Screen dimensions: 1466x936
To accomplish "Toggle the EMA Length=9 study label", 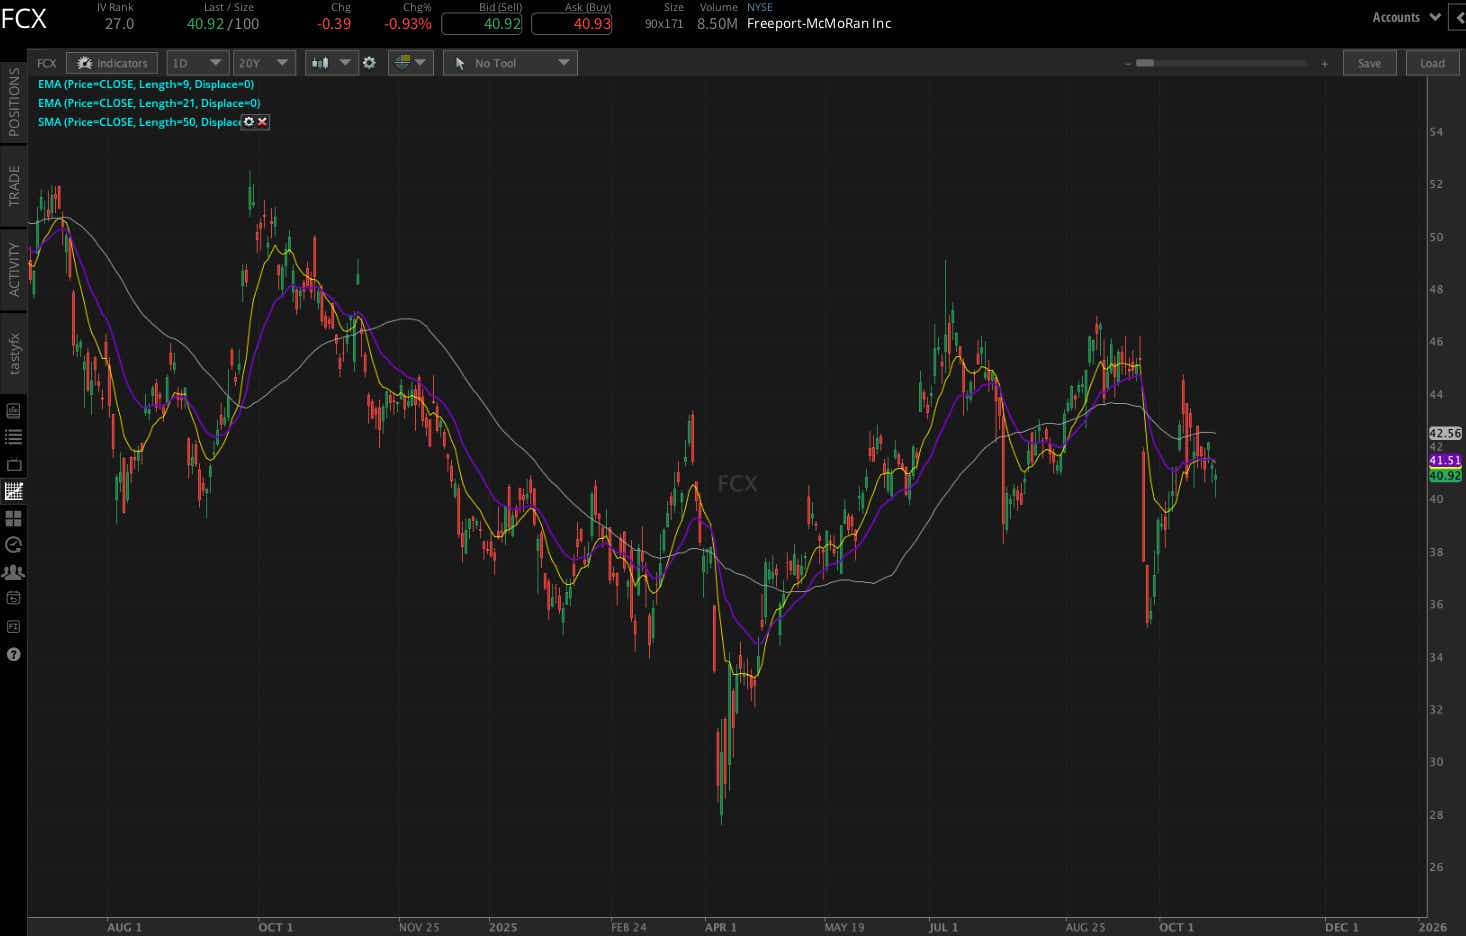I will [x=146, y=84].
